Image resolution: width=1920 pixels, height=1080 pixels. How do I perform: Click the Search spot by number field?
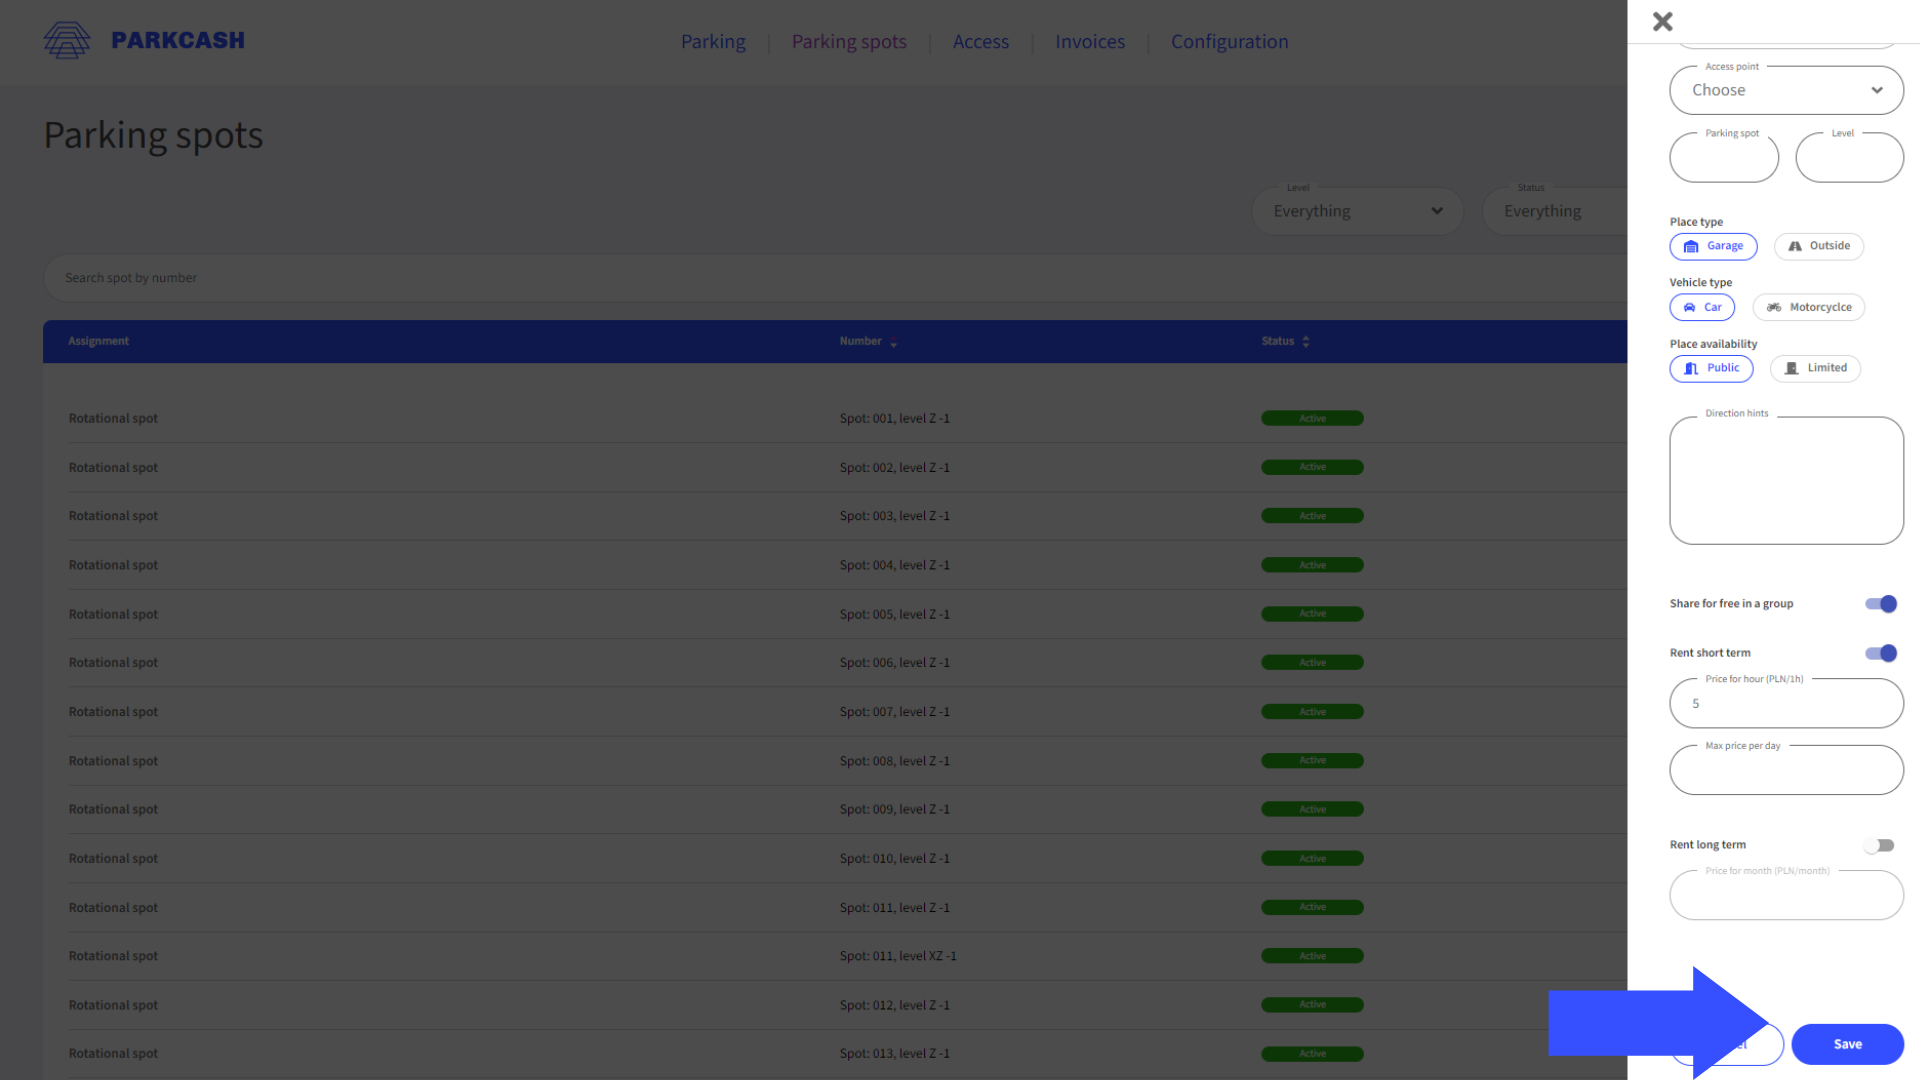[400, 277]
